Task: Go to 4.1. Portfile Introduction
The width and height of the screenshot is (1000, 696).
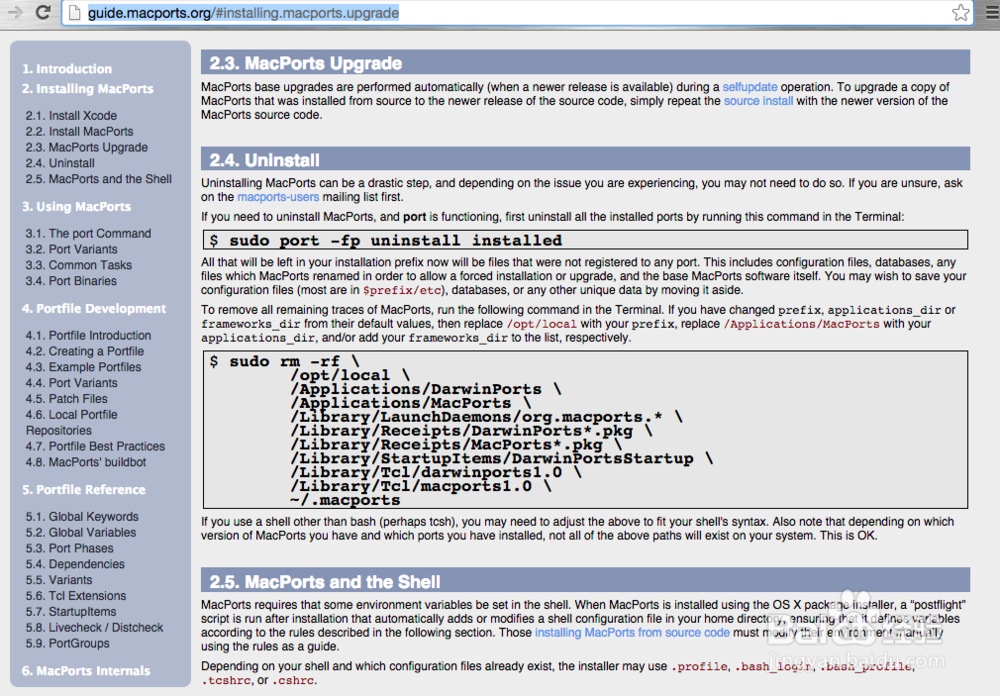Action: pos(89,336)
